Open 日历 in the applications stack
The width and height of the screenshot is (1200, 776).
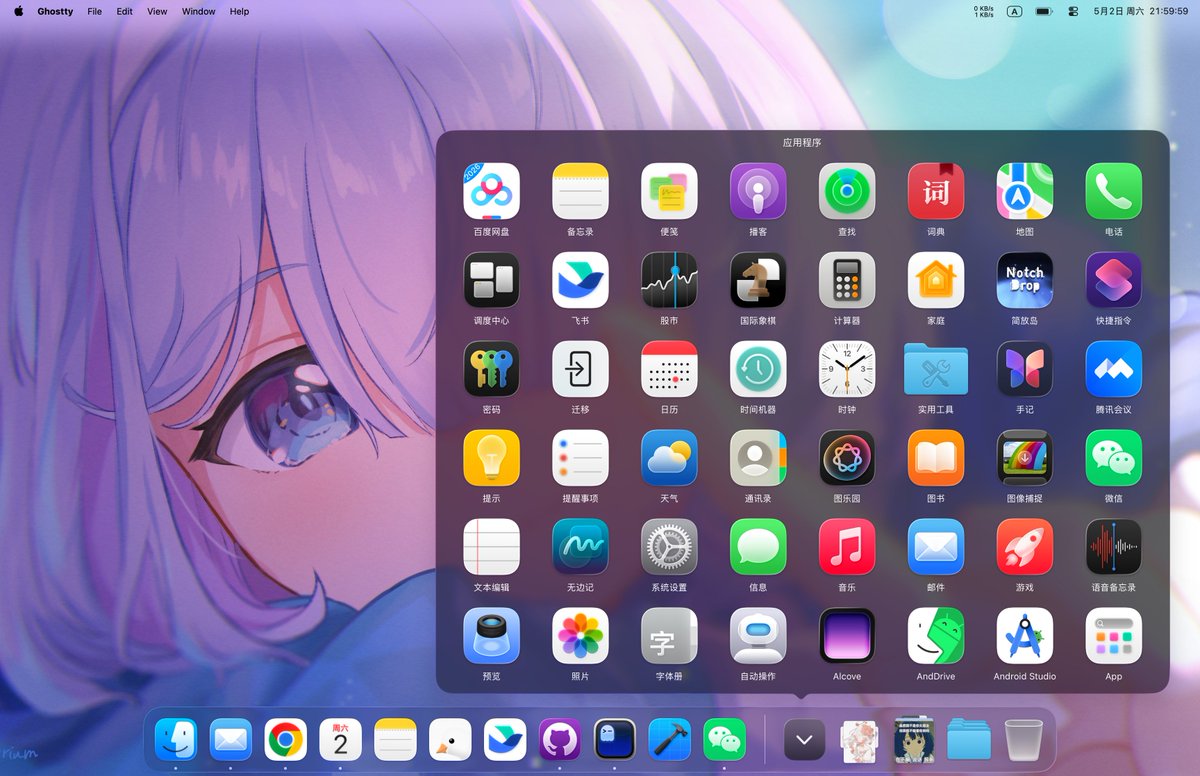tap(669, 369)
